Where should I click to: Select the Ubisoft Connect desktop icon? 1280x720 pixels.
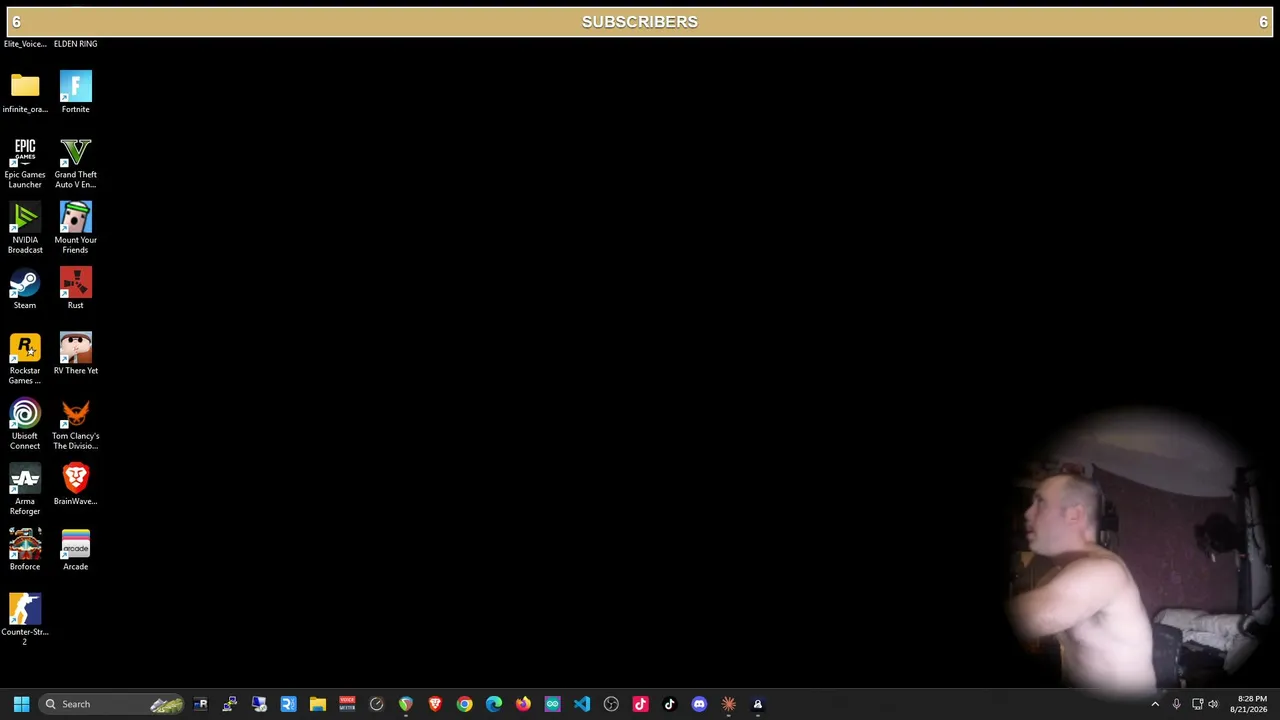pyautogui.click(x=25, y=424)
